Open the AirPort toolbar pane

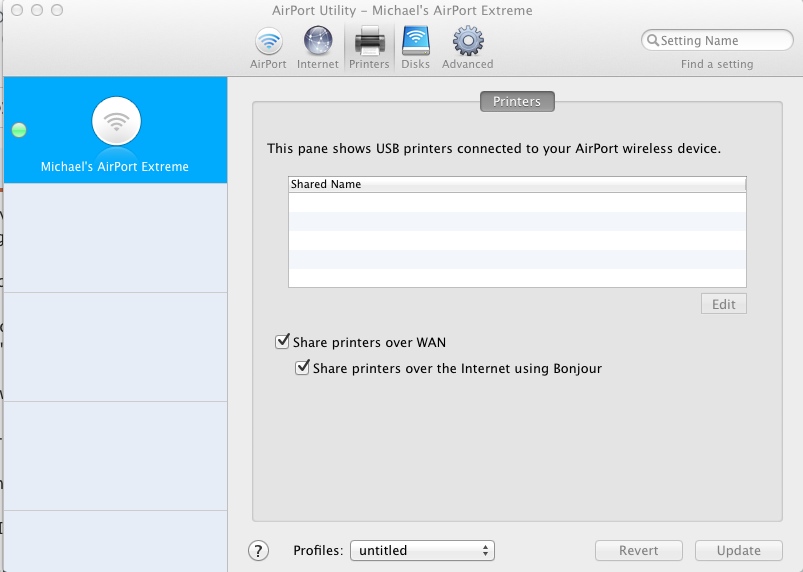[x=268, y=48]
